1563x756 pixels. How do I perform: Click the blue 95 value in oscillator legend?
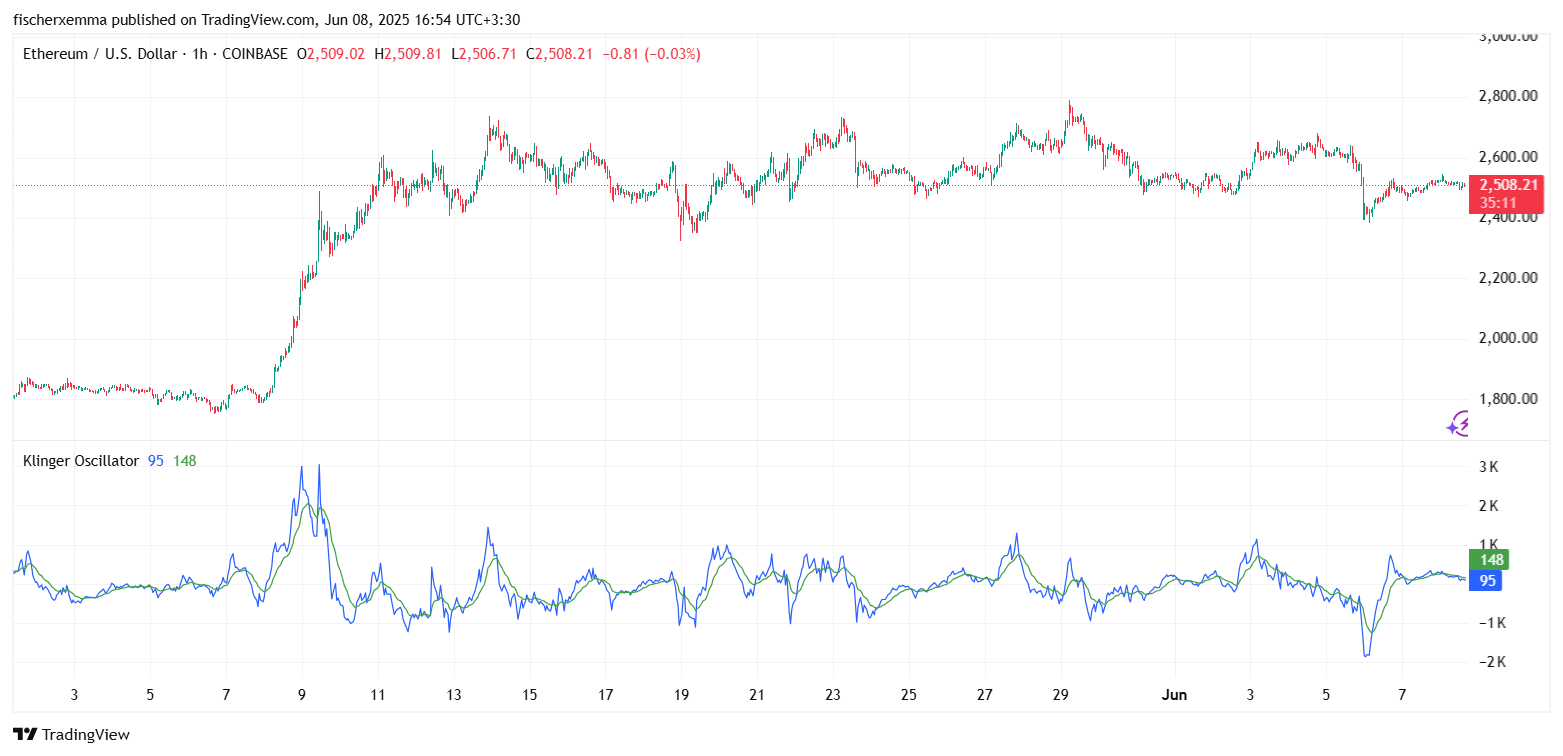(155, 461)
